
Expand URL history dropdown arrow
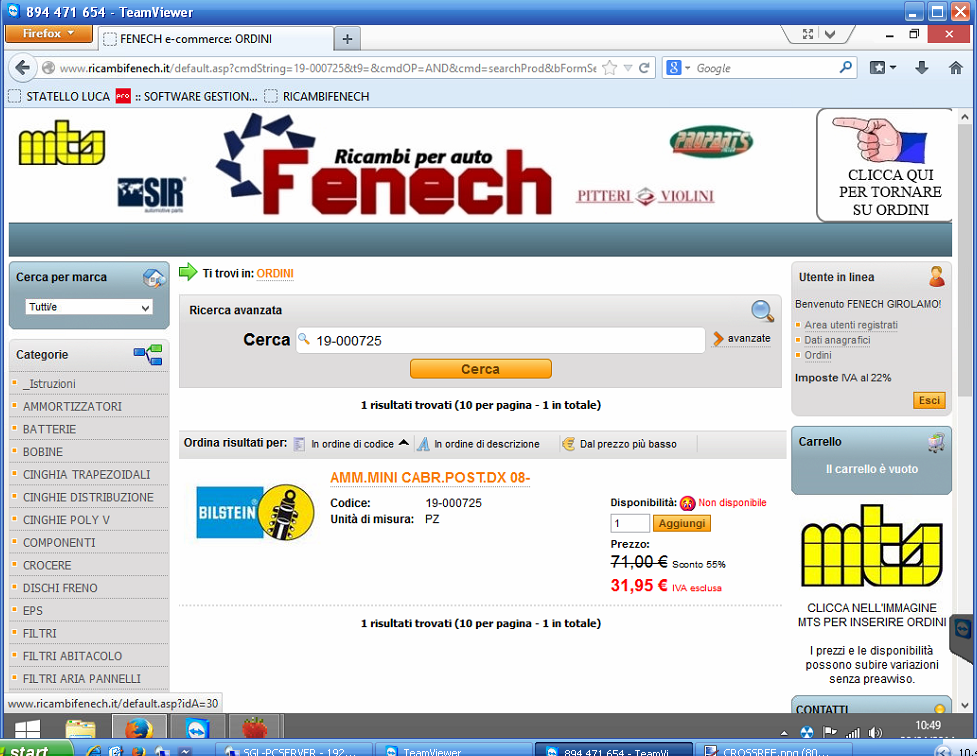pos(628,68)
